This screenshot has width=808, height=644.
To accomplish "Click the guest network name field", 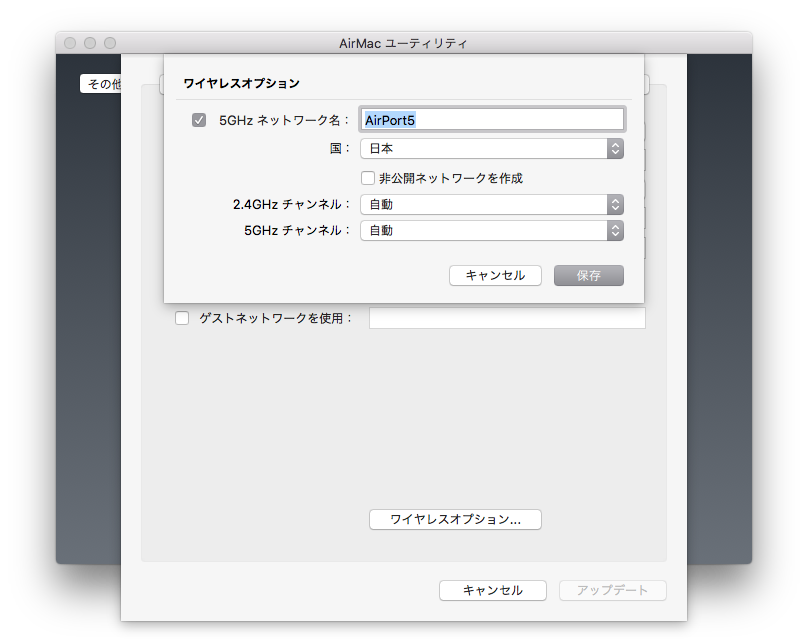I will 508,318.
